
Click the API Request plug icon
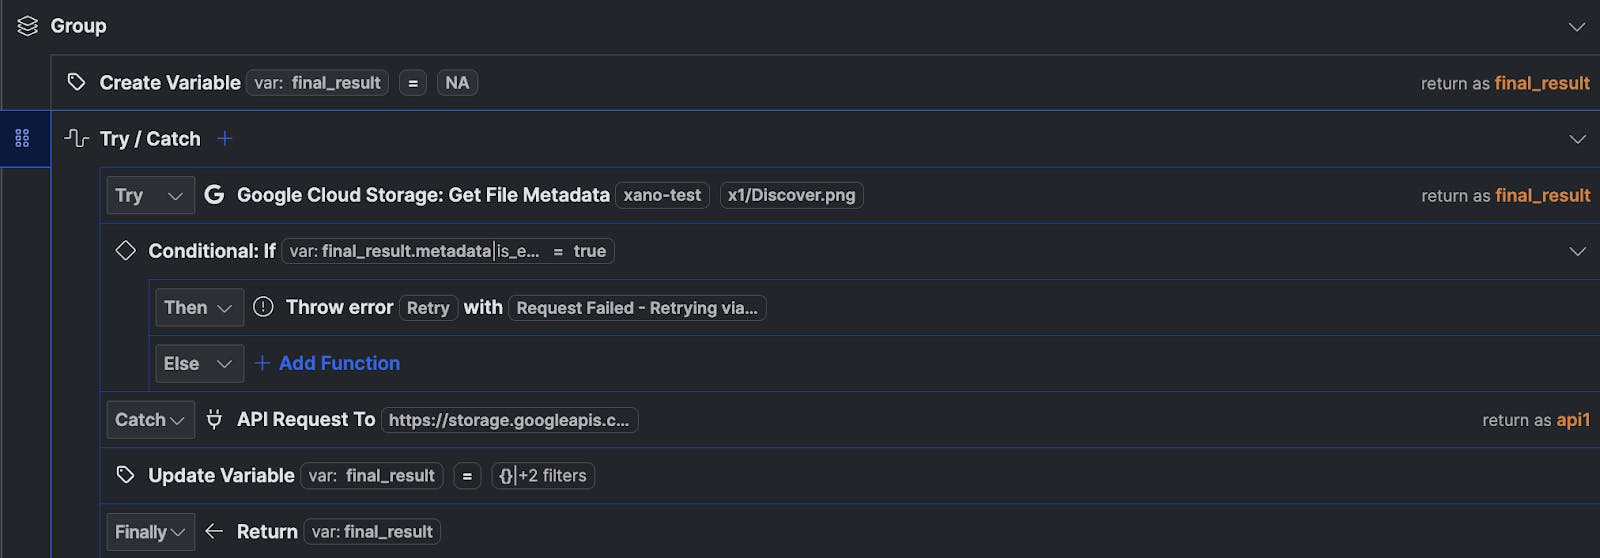point(214,419)
